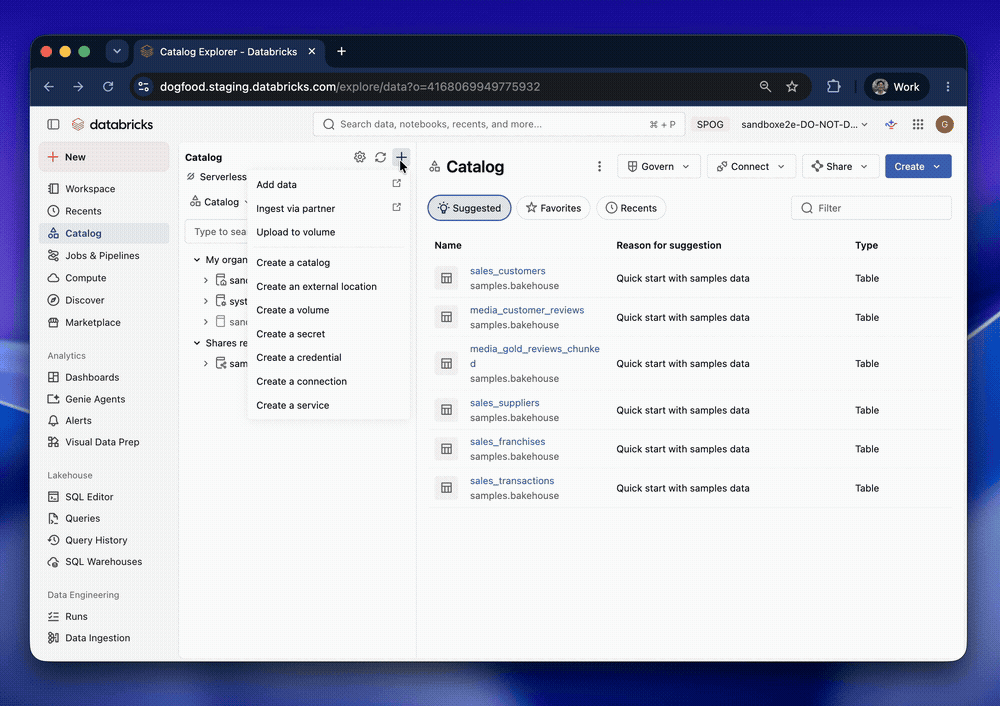Collapse the Shares received section

(x=197, y=343)
